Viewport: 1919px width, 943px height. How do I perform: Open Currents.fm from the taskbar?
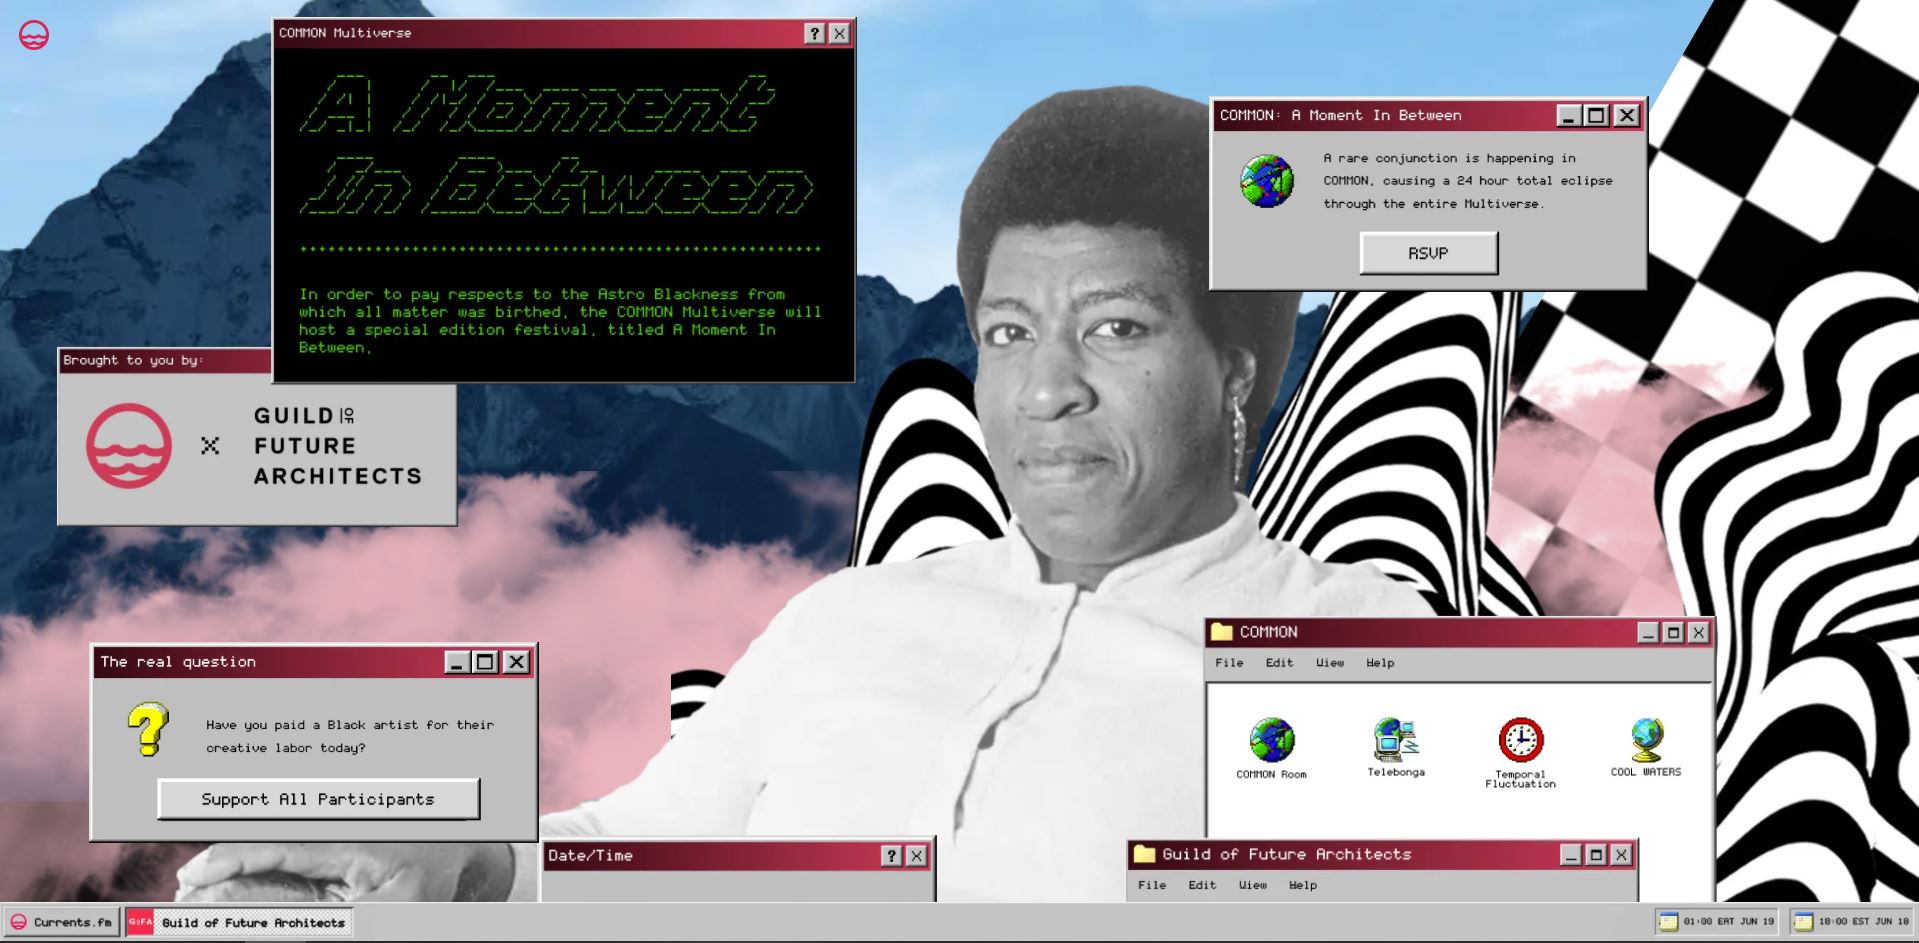point(62,922)
